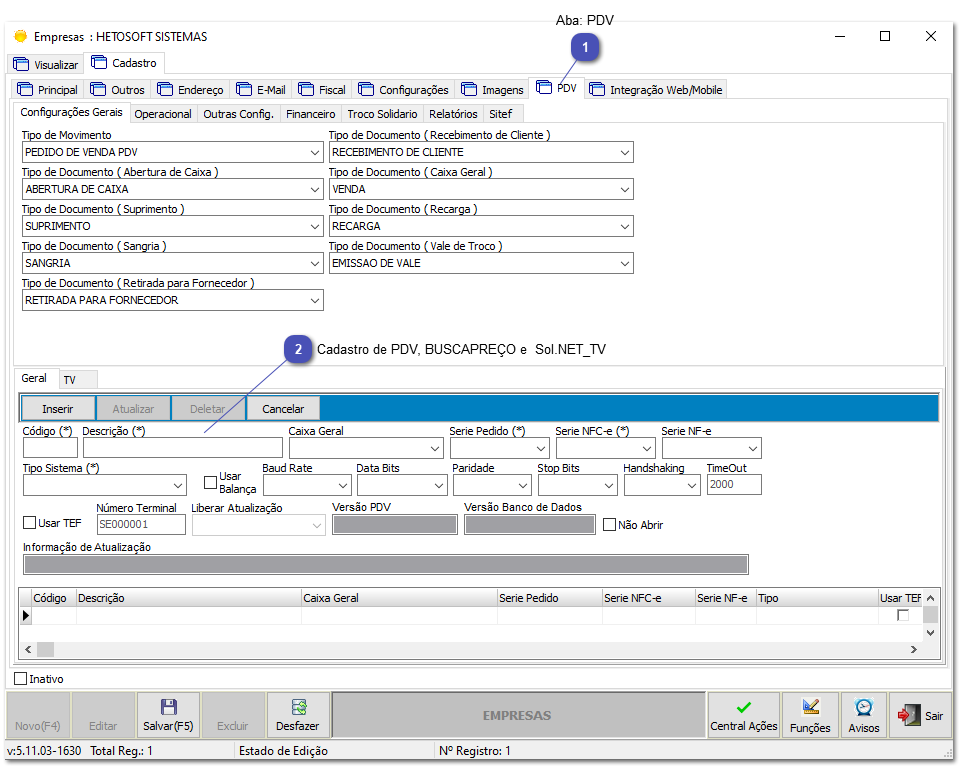962x769 pixels.
Task: Click the Funções icon
Action: pyautogui.click(x=810, y=706)
